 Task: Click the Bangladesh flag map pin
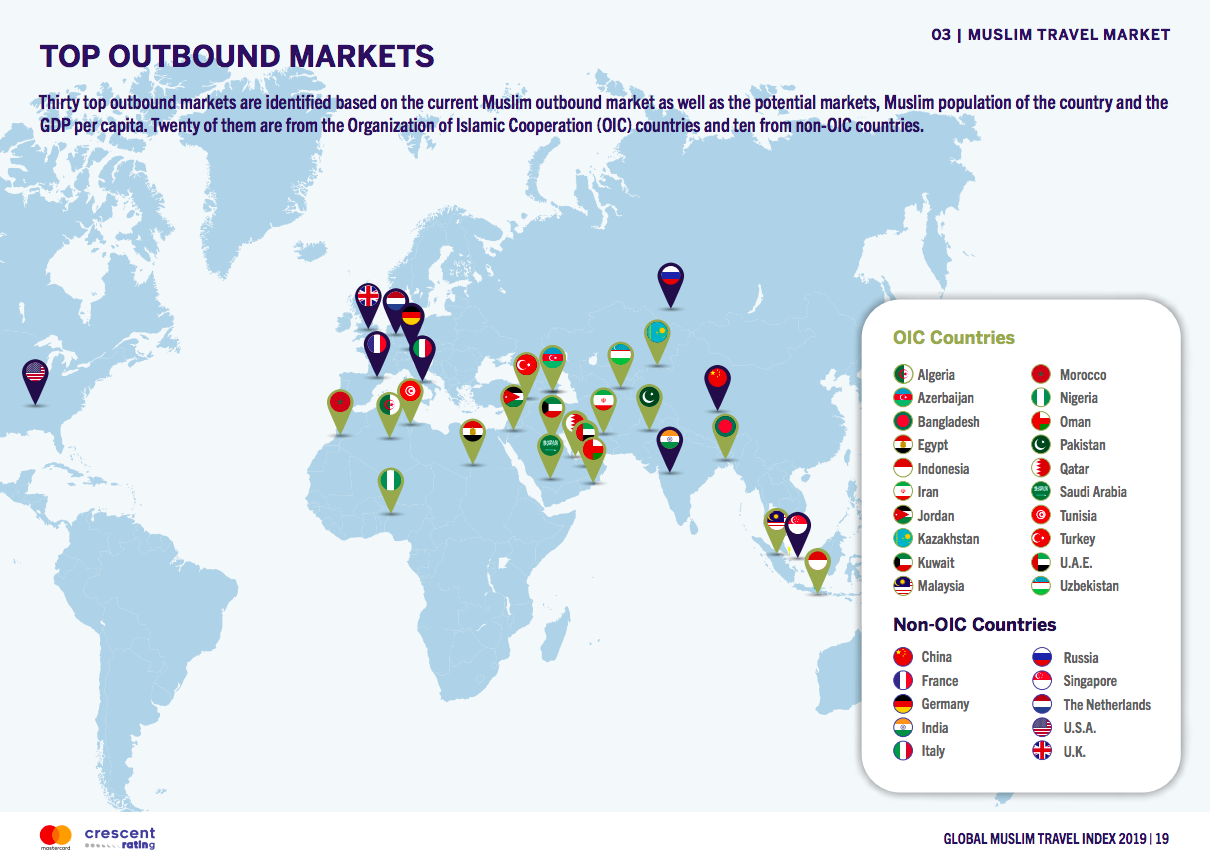(x=725, y=436)
